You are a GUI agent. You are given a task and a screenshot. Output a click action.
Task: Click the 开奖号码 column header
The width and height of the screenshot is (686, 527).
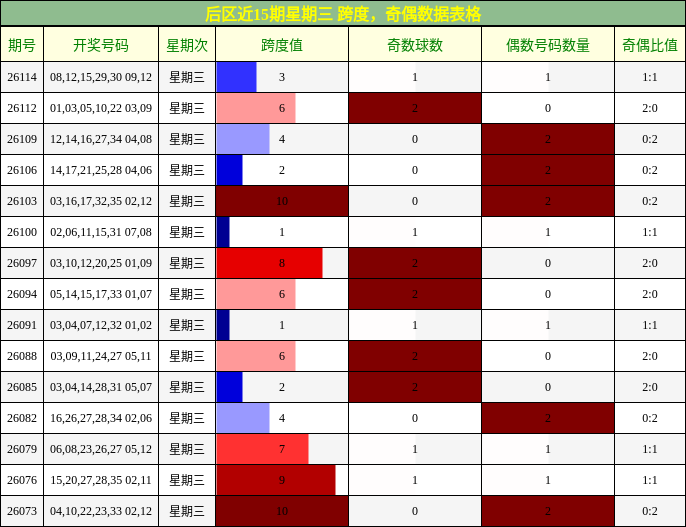(101, 45)
